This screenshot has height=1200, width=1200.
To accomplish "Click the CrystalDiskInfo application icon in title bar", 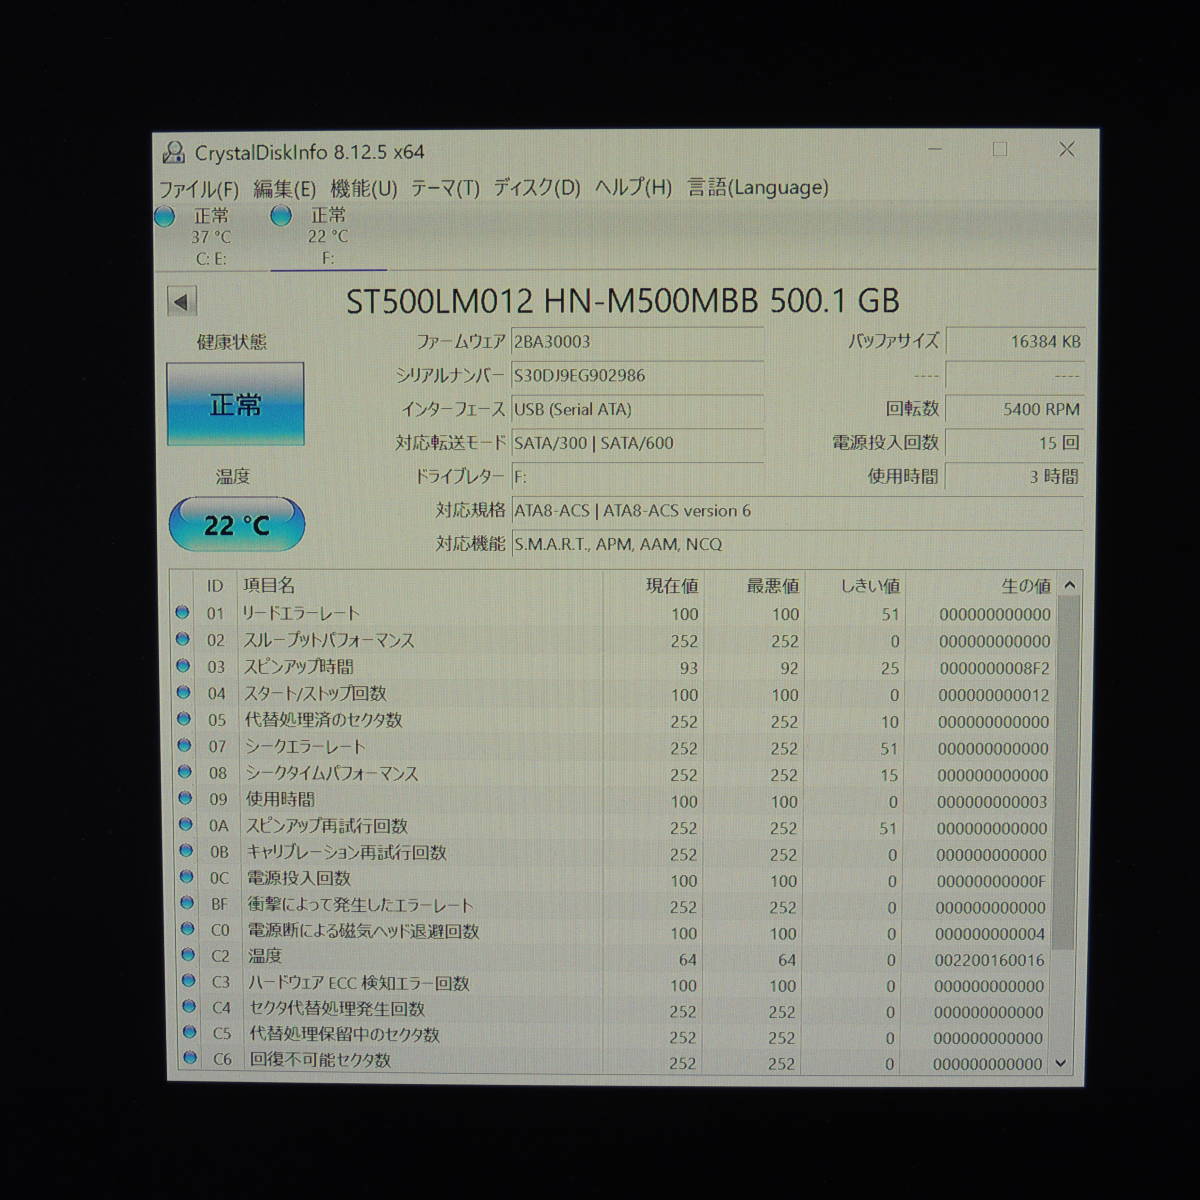I will pos(176,150).
